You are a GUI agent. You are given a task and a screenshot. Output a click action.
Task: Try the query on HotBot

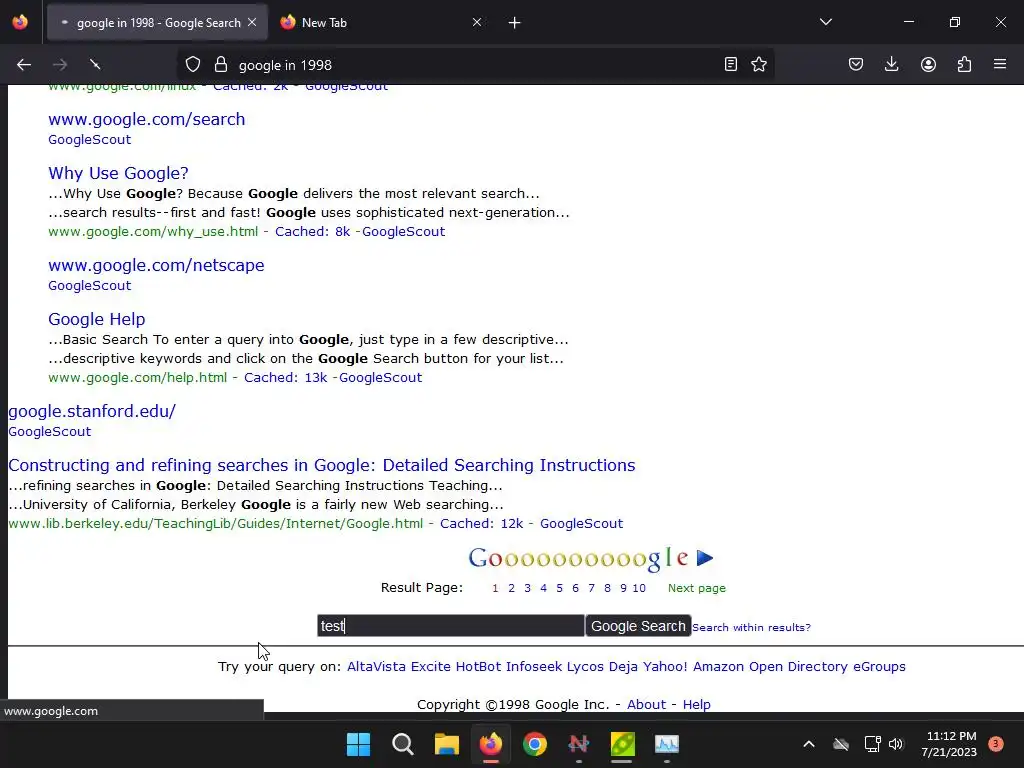point(478,667)
